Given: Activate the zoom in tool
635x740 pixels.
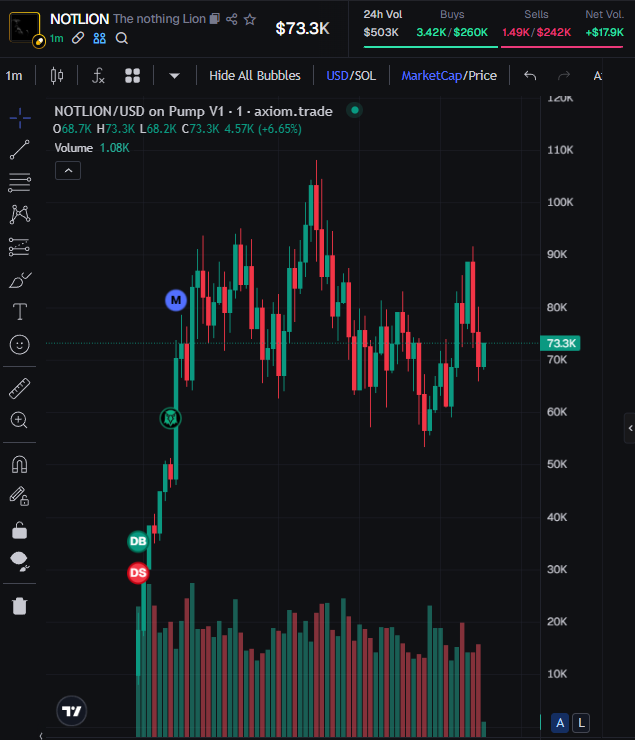Looking at the screenshot, I should [x=19, y=420].
